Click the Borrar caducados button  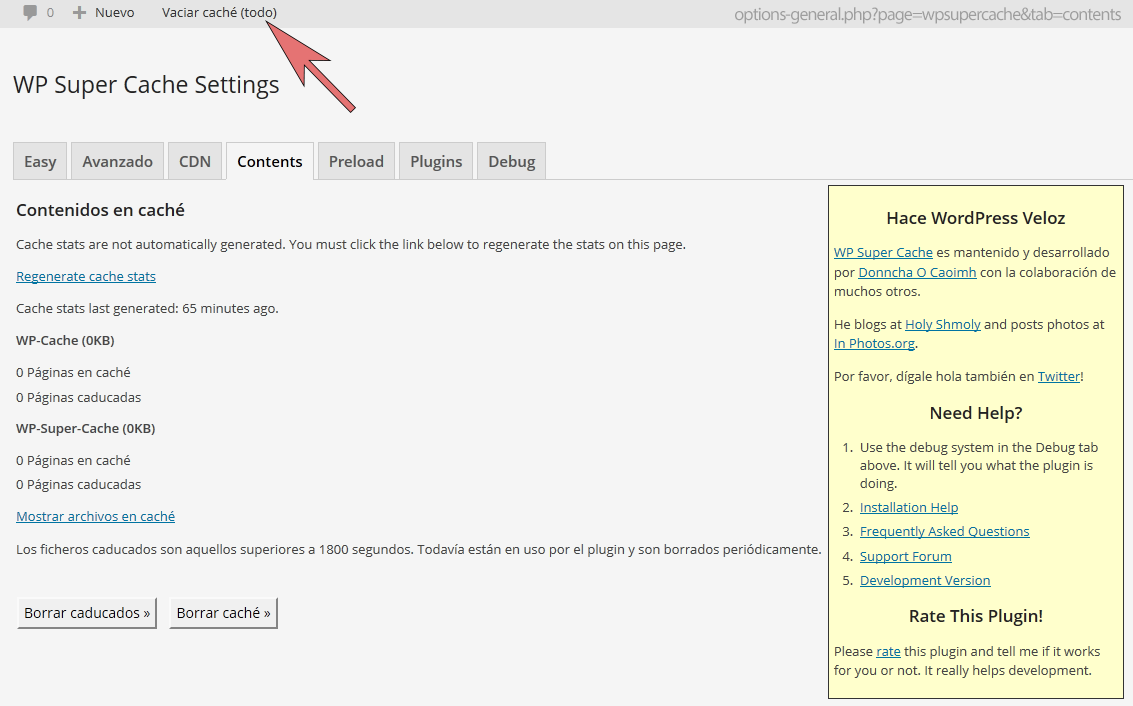(87, 613)
